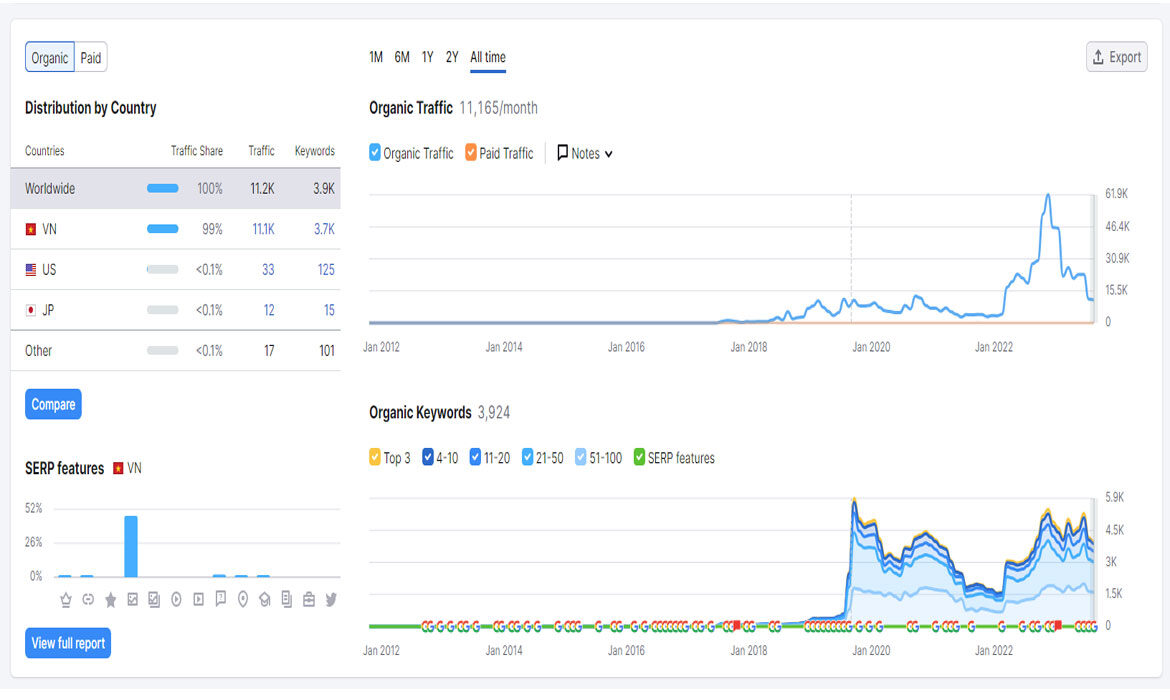Click the Export button
Screen dimensions: 1170x700
1117,57
